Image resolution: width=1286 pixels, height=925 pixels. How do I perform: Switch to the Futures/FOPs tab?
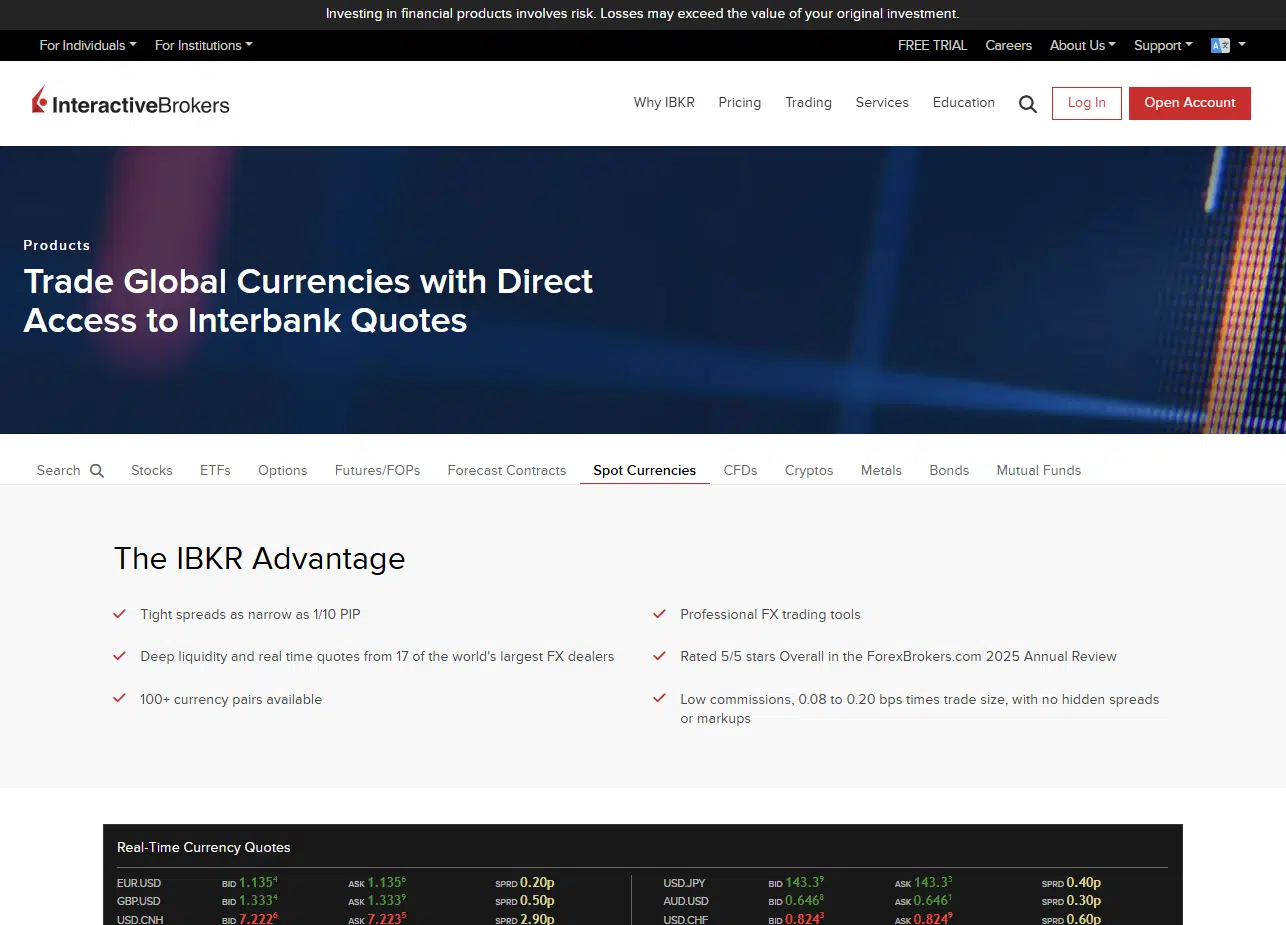[378, 470]
